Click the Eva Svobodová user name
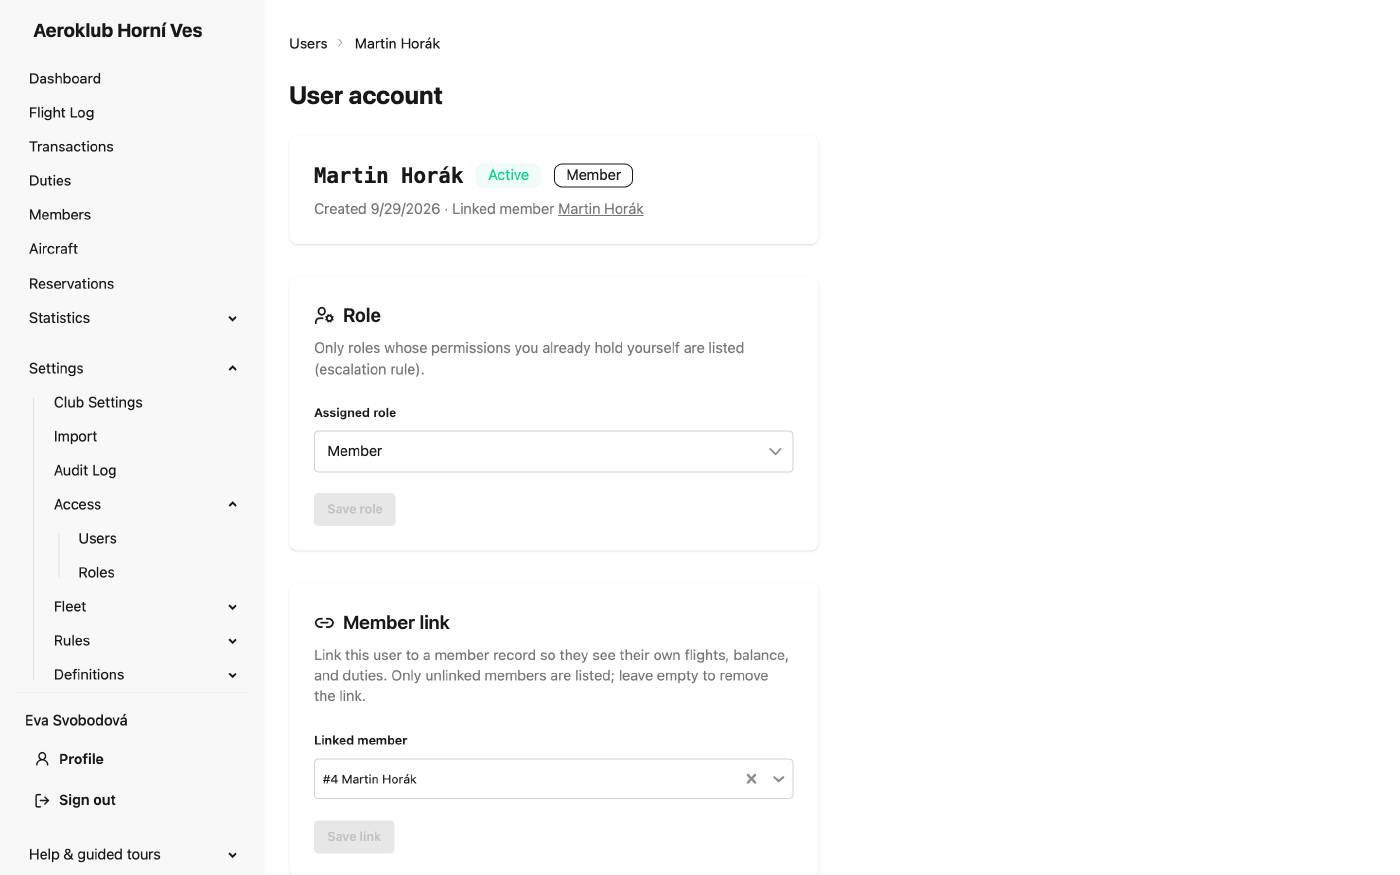The image size is (1400, 875). (x=76, y=720)
